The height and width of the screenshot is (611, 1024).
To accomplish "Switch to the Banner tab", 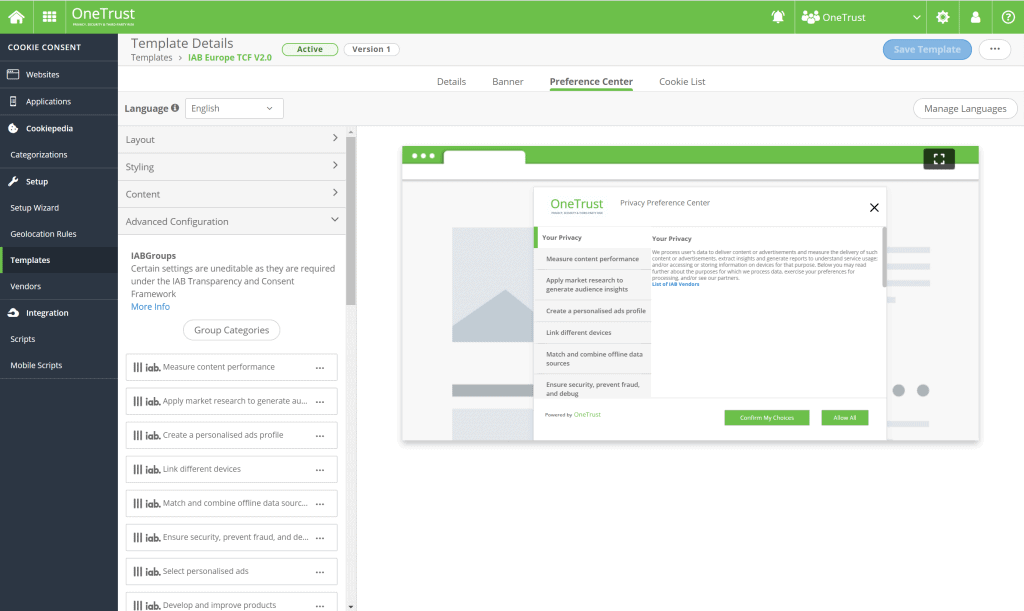I will (507, 82).
